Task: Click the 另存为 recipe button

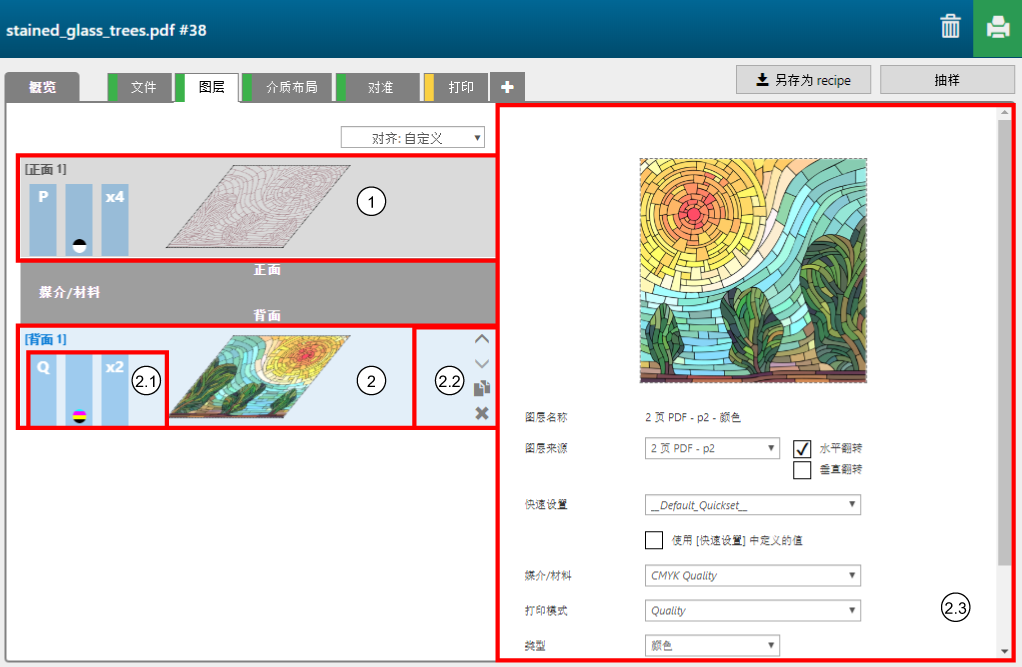Action: click(803, 80)
